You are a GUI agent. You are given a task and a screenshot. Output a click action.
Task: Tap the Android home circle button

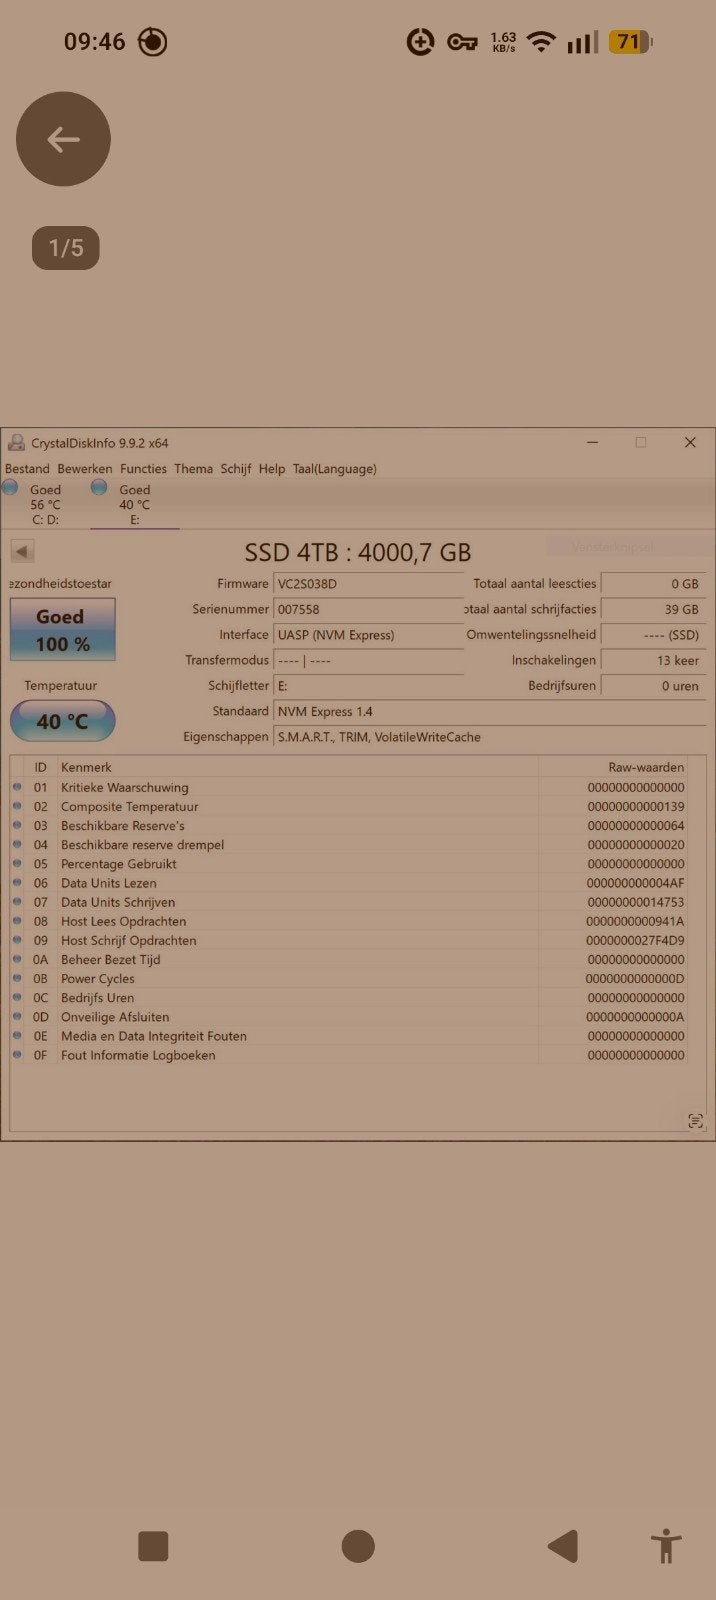point(358,1546)
